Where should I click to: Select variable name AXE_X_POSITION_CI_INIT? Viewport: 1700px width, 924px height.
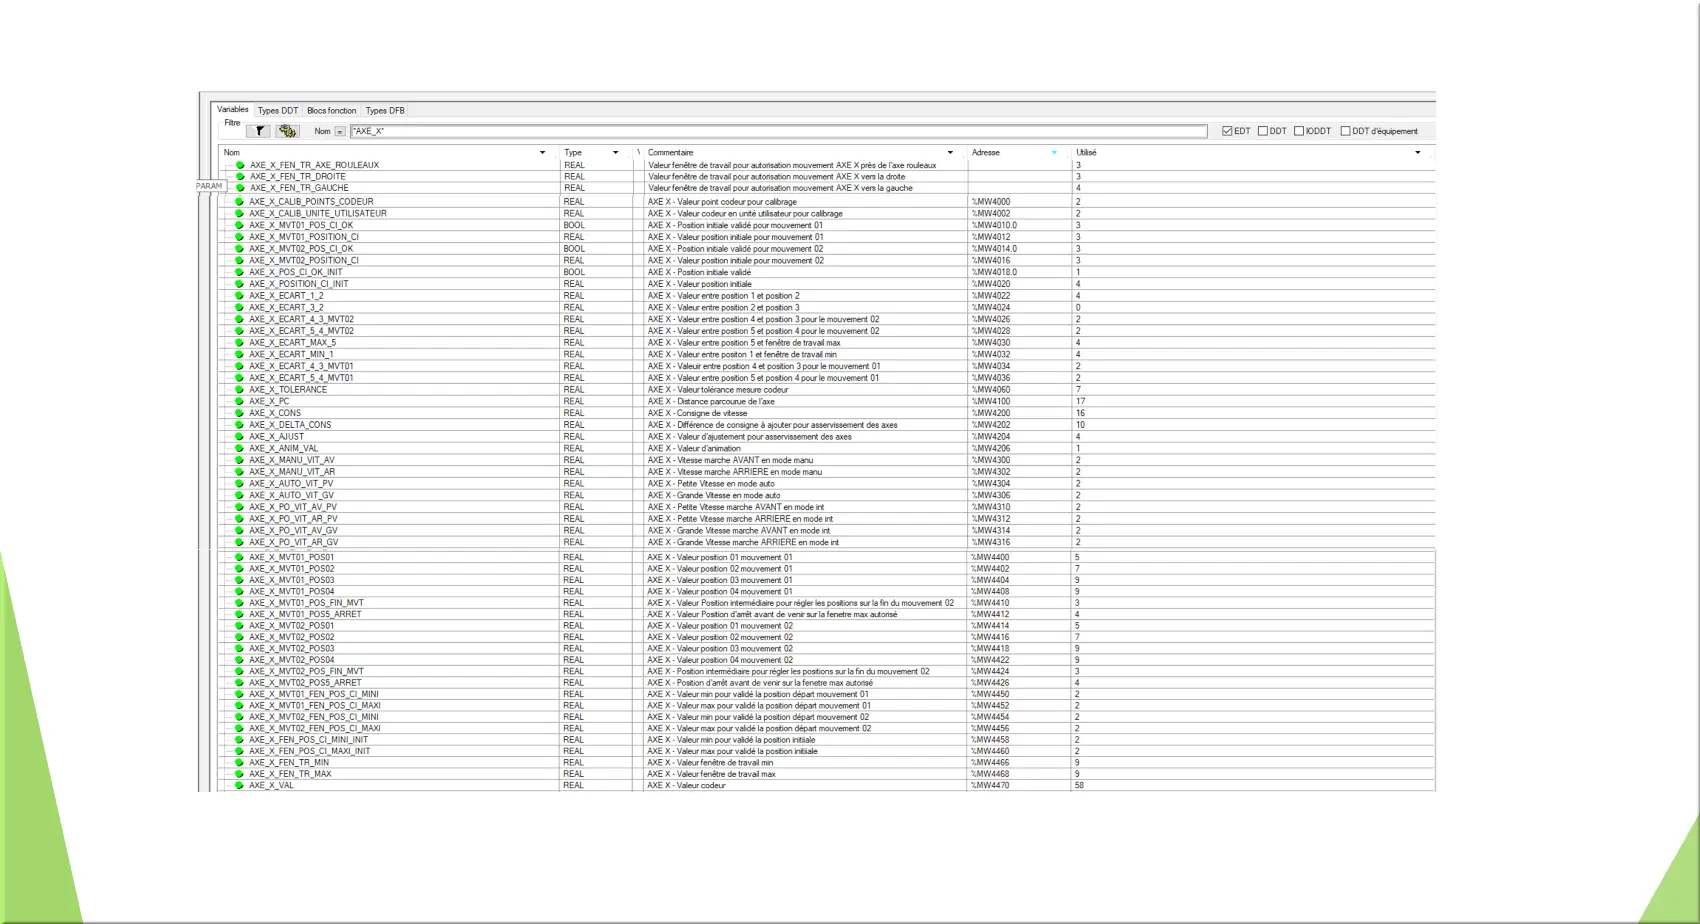click(299, 284)
